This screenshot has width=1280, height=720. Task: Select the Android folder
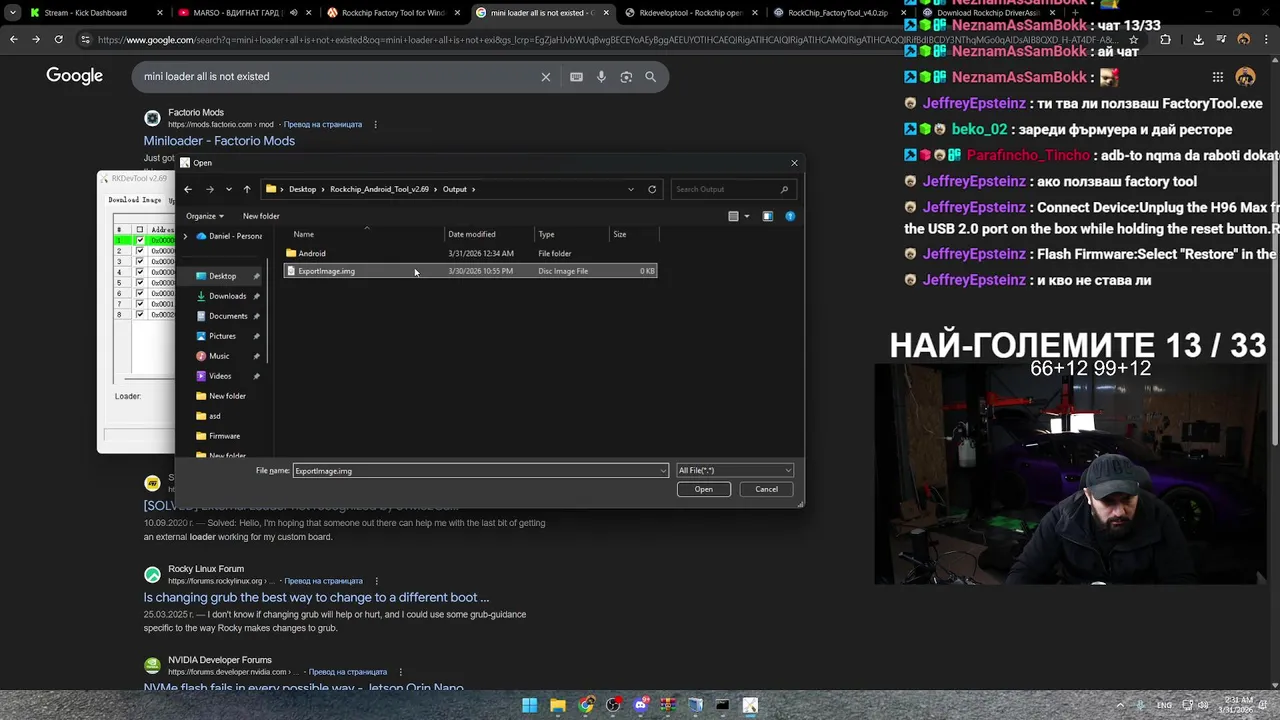[470, 253]
